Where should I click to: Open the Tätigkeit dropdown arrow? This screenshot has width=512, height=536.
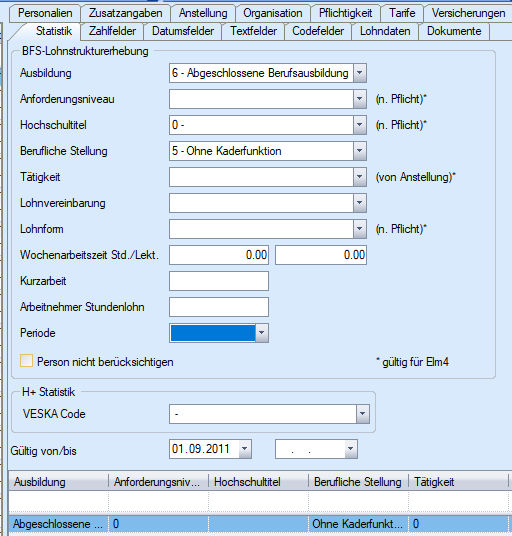click(x=360, y=177)
